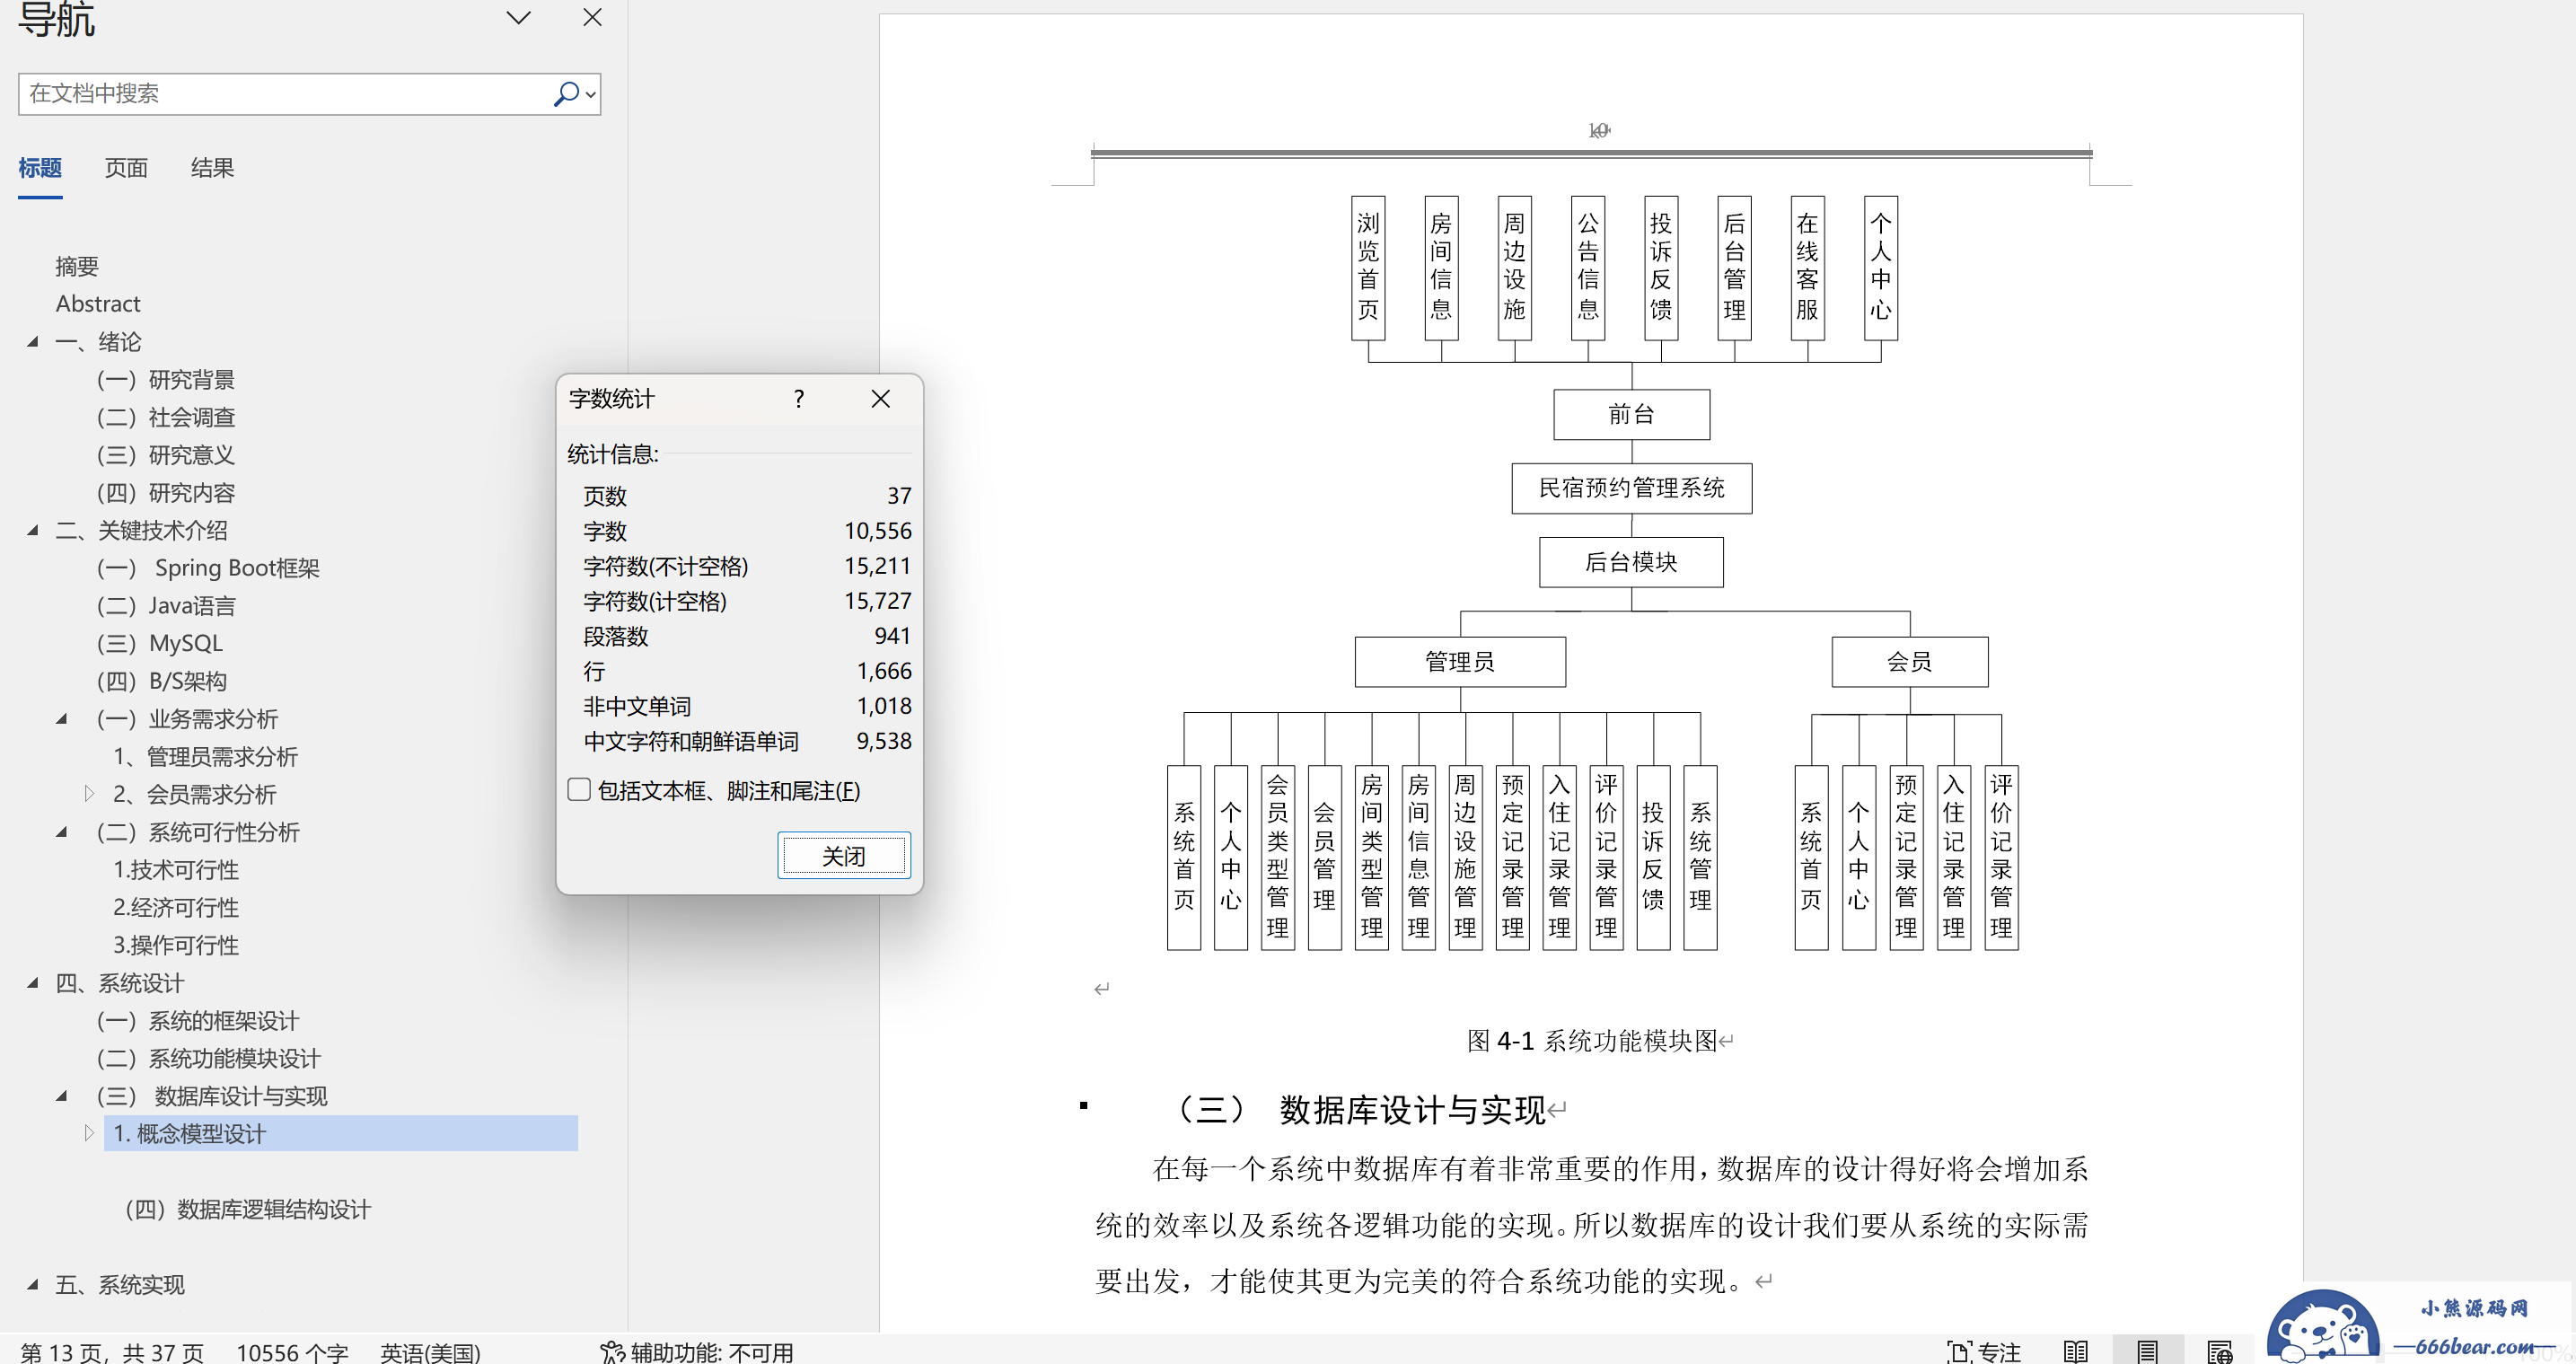The width and height of the screenshot is (2576, 1364).
Task: Click the 民宿预约管理系统 diagram box
Action: point(1631,488)
